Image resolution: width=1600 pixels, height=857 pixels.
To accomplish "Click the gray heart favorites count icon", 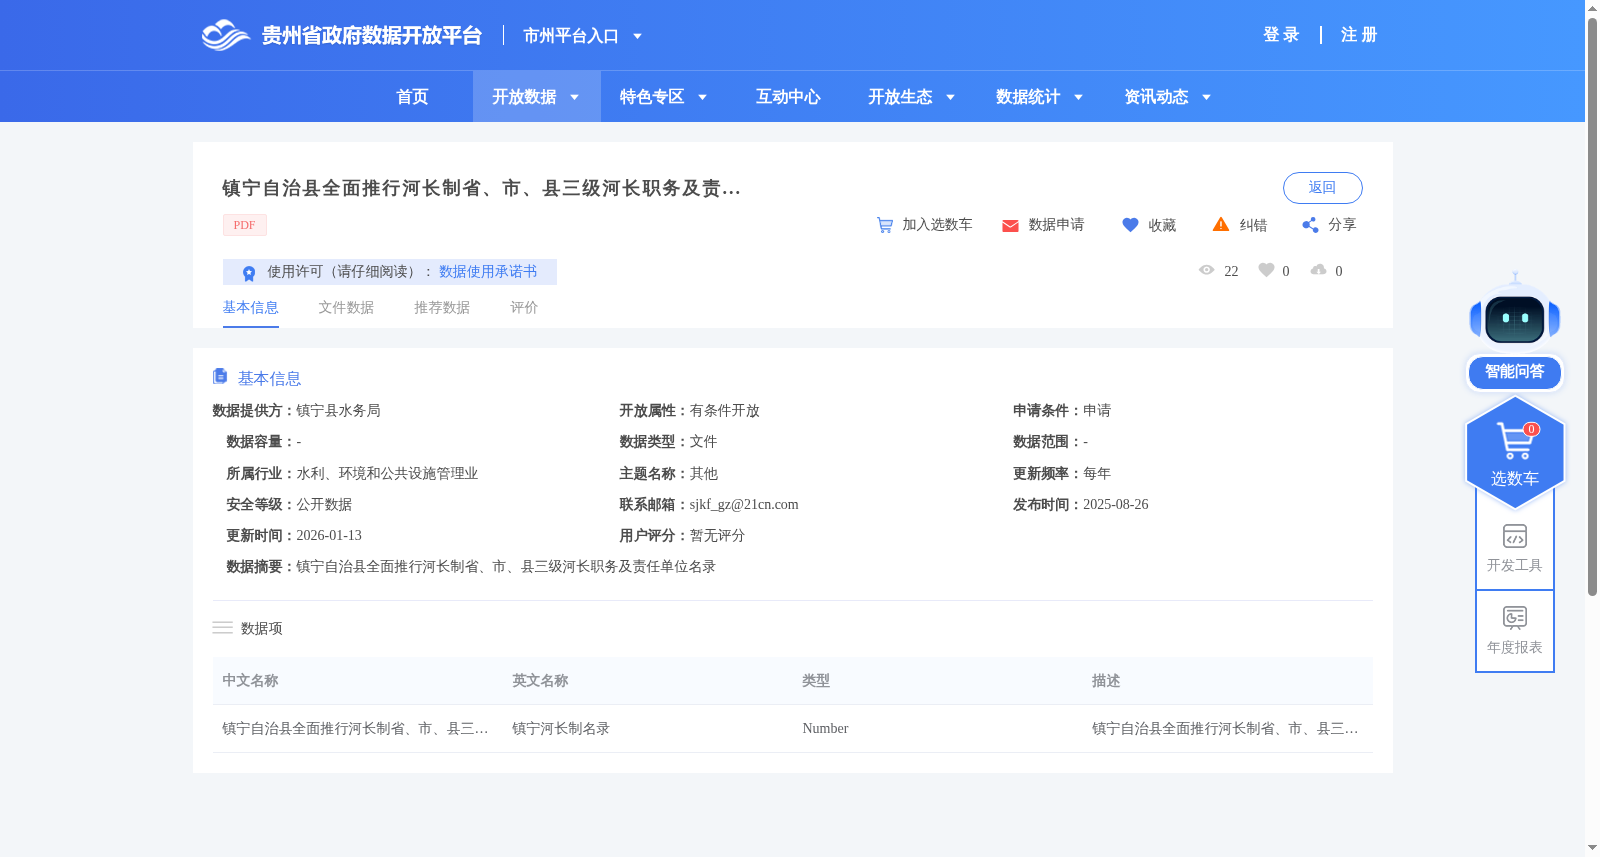I will (x=1266, y=270).
